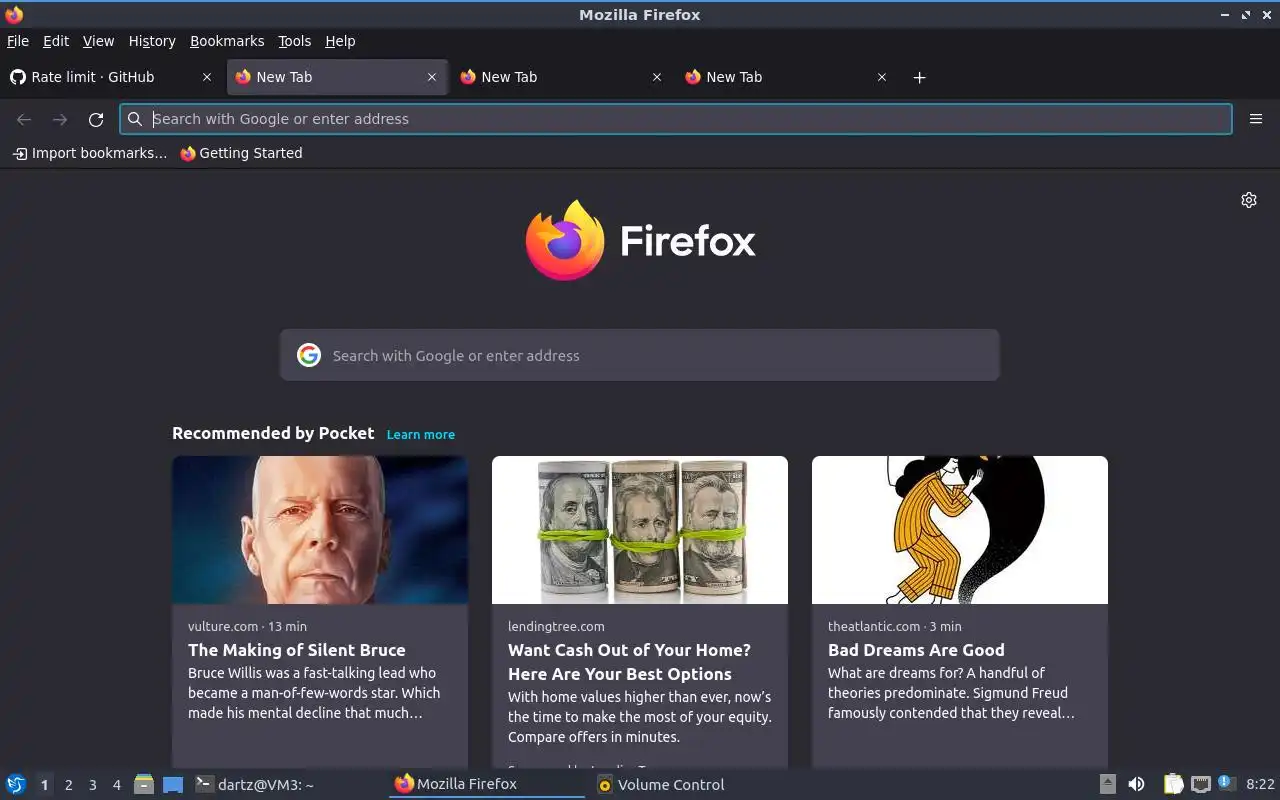1280x800 pixels.
Task: Open Getting Started bookmark
Action: click(241, 153)
